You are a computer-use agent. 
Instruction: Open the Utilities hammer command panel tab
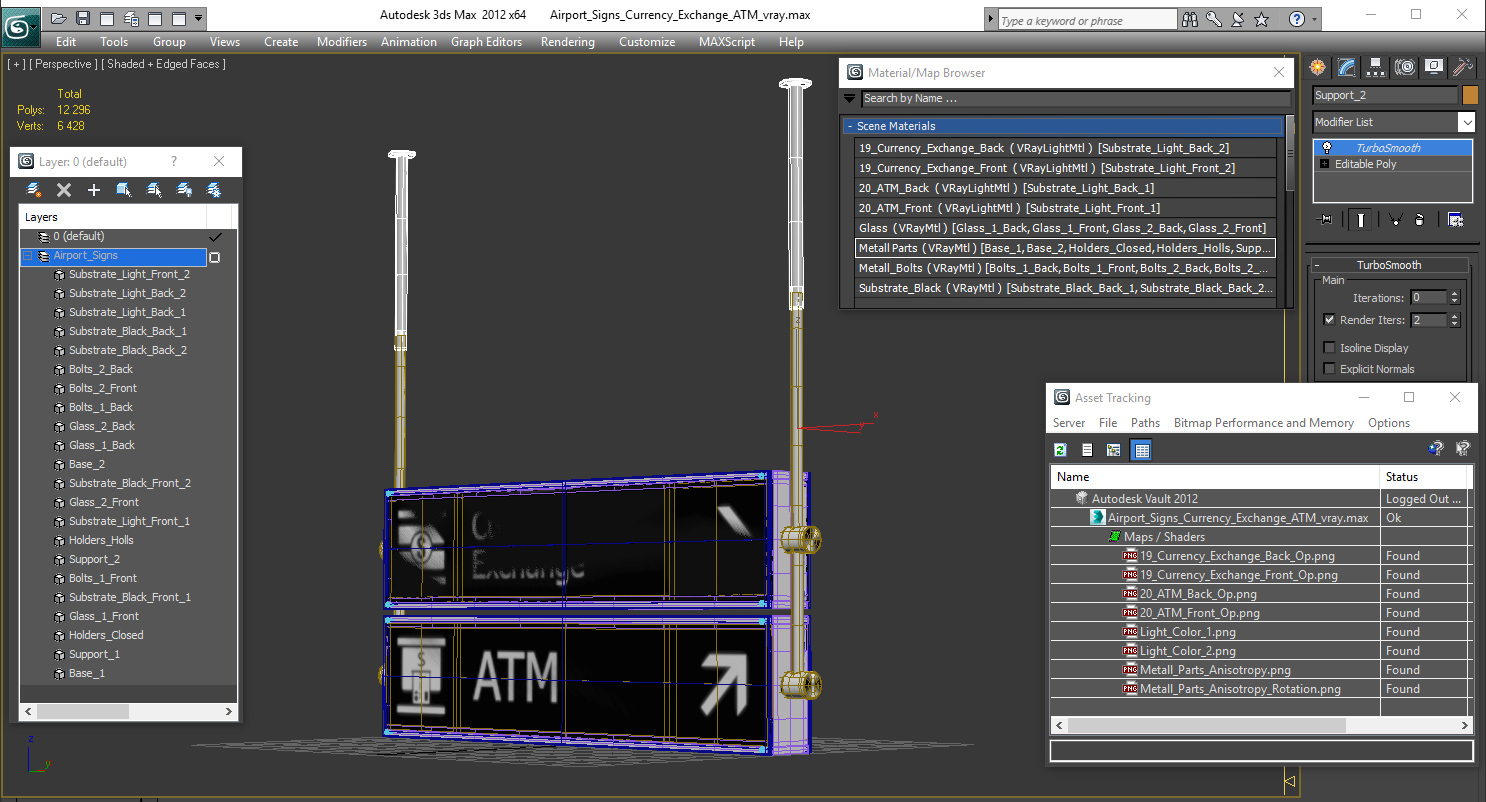tap(1463, 67)
